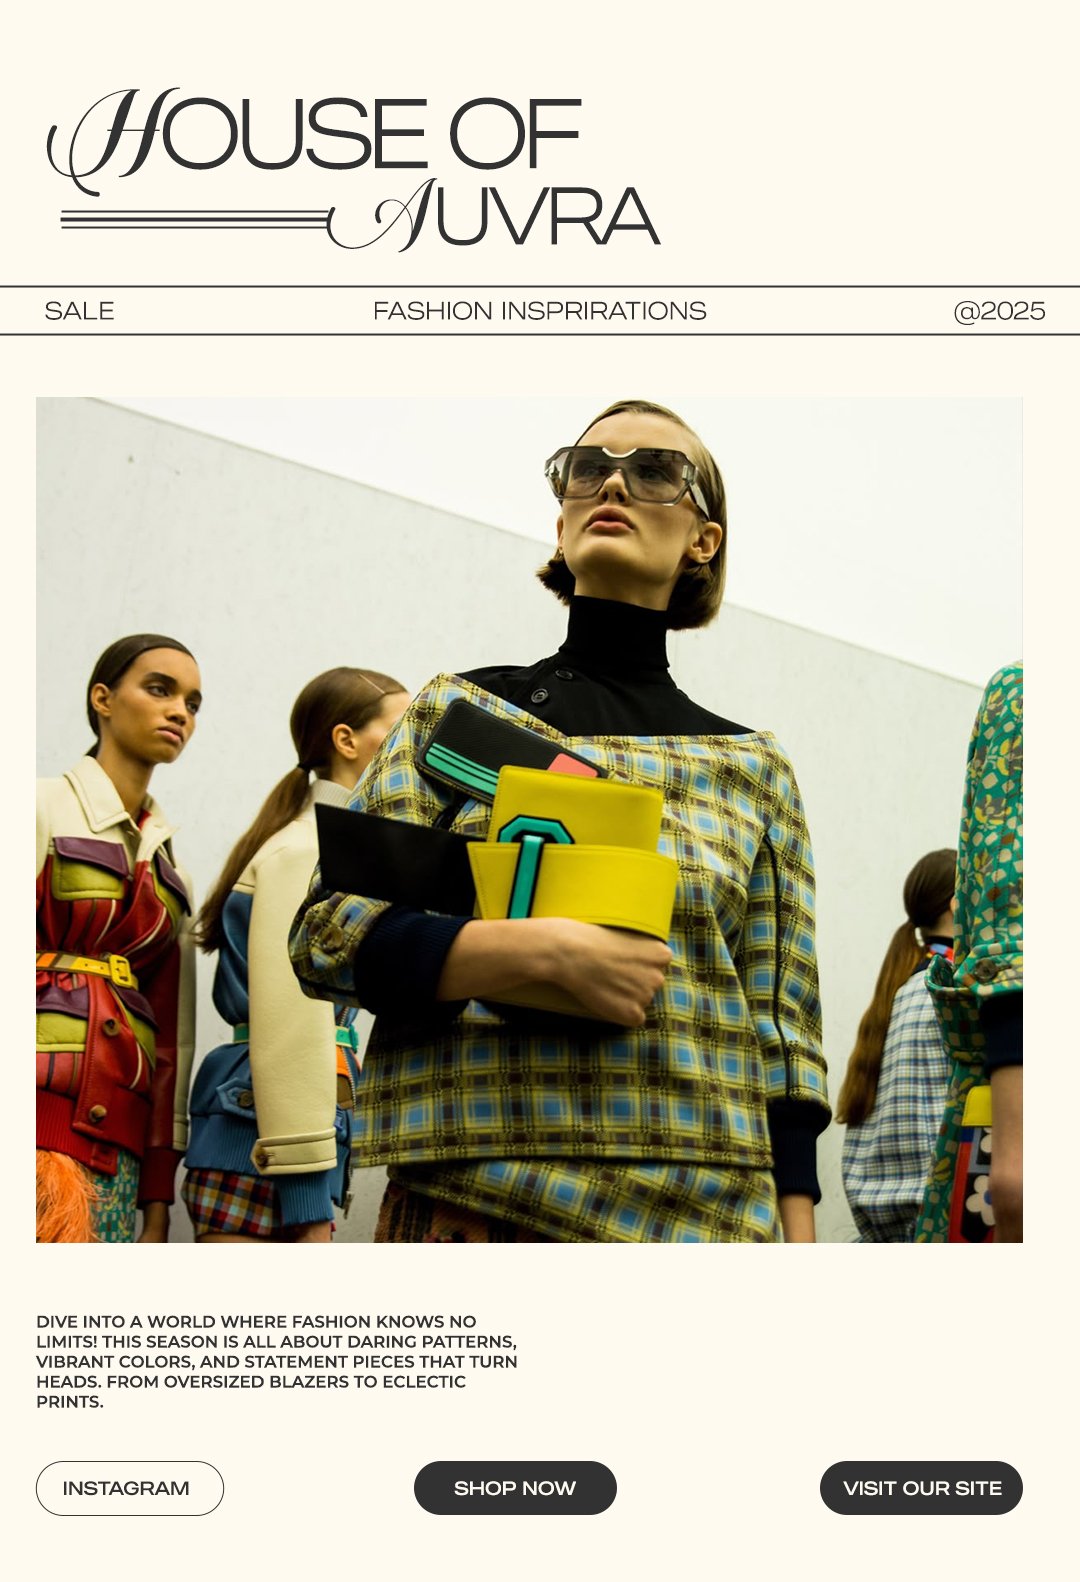
Task: Click the black turtleneck collar
Action: (615, 640)
